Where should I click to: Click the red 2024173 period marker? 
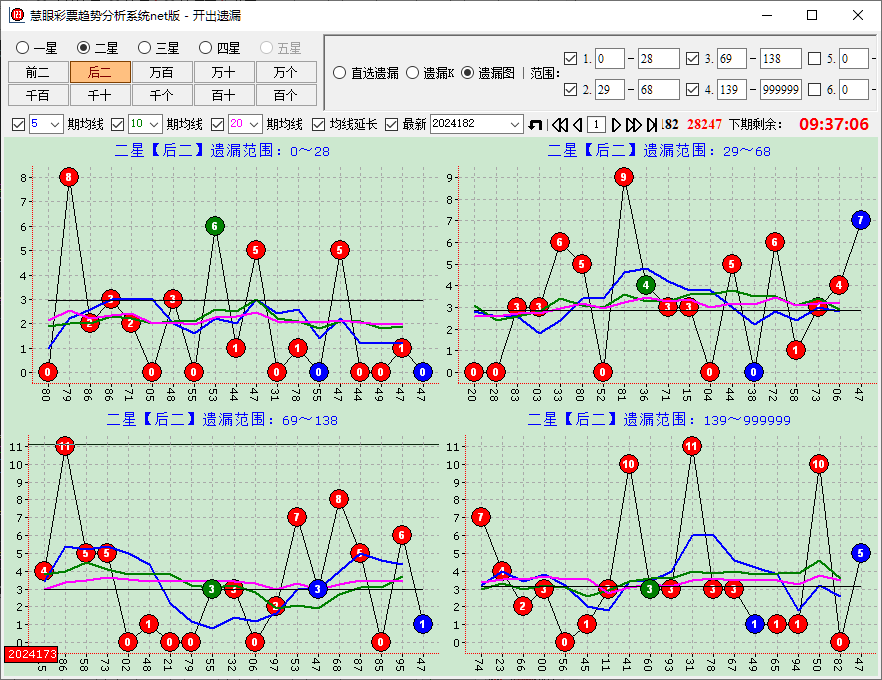click(x=32, y=653)
